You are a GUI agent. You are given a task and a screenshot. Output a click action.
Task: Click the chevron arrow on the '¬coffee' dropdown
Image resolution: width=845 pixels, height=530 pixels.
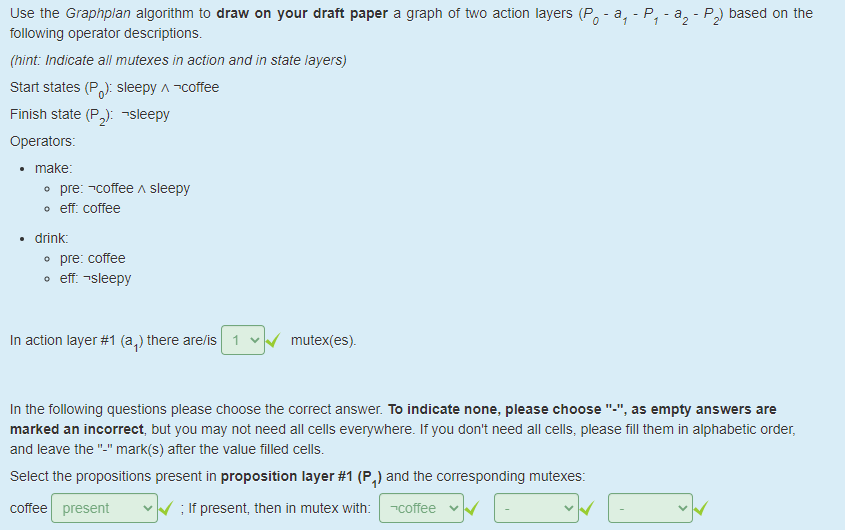pos(454,508)
